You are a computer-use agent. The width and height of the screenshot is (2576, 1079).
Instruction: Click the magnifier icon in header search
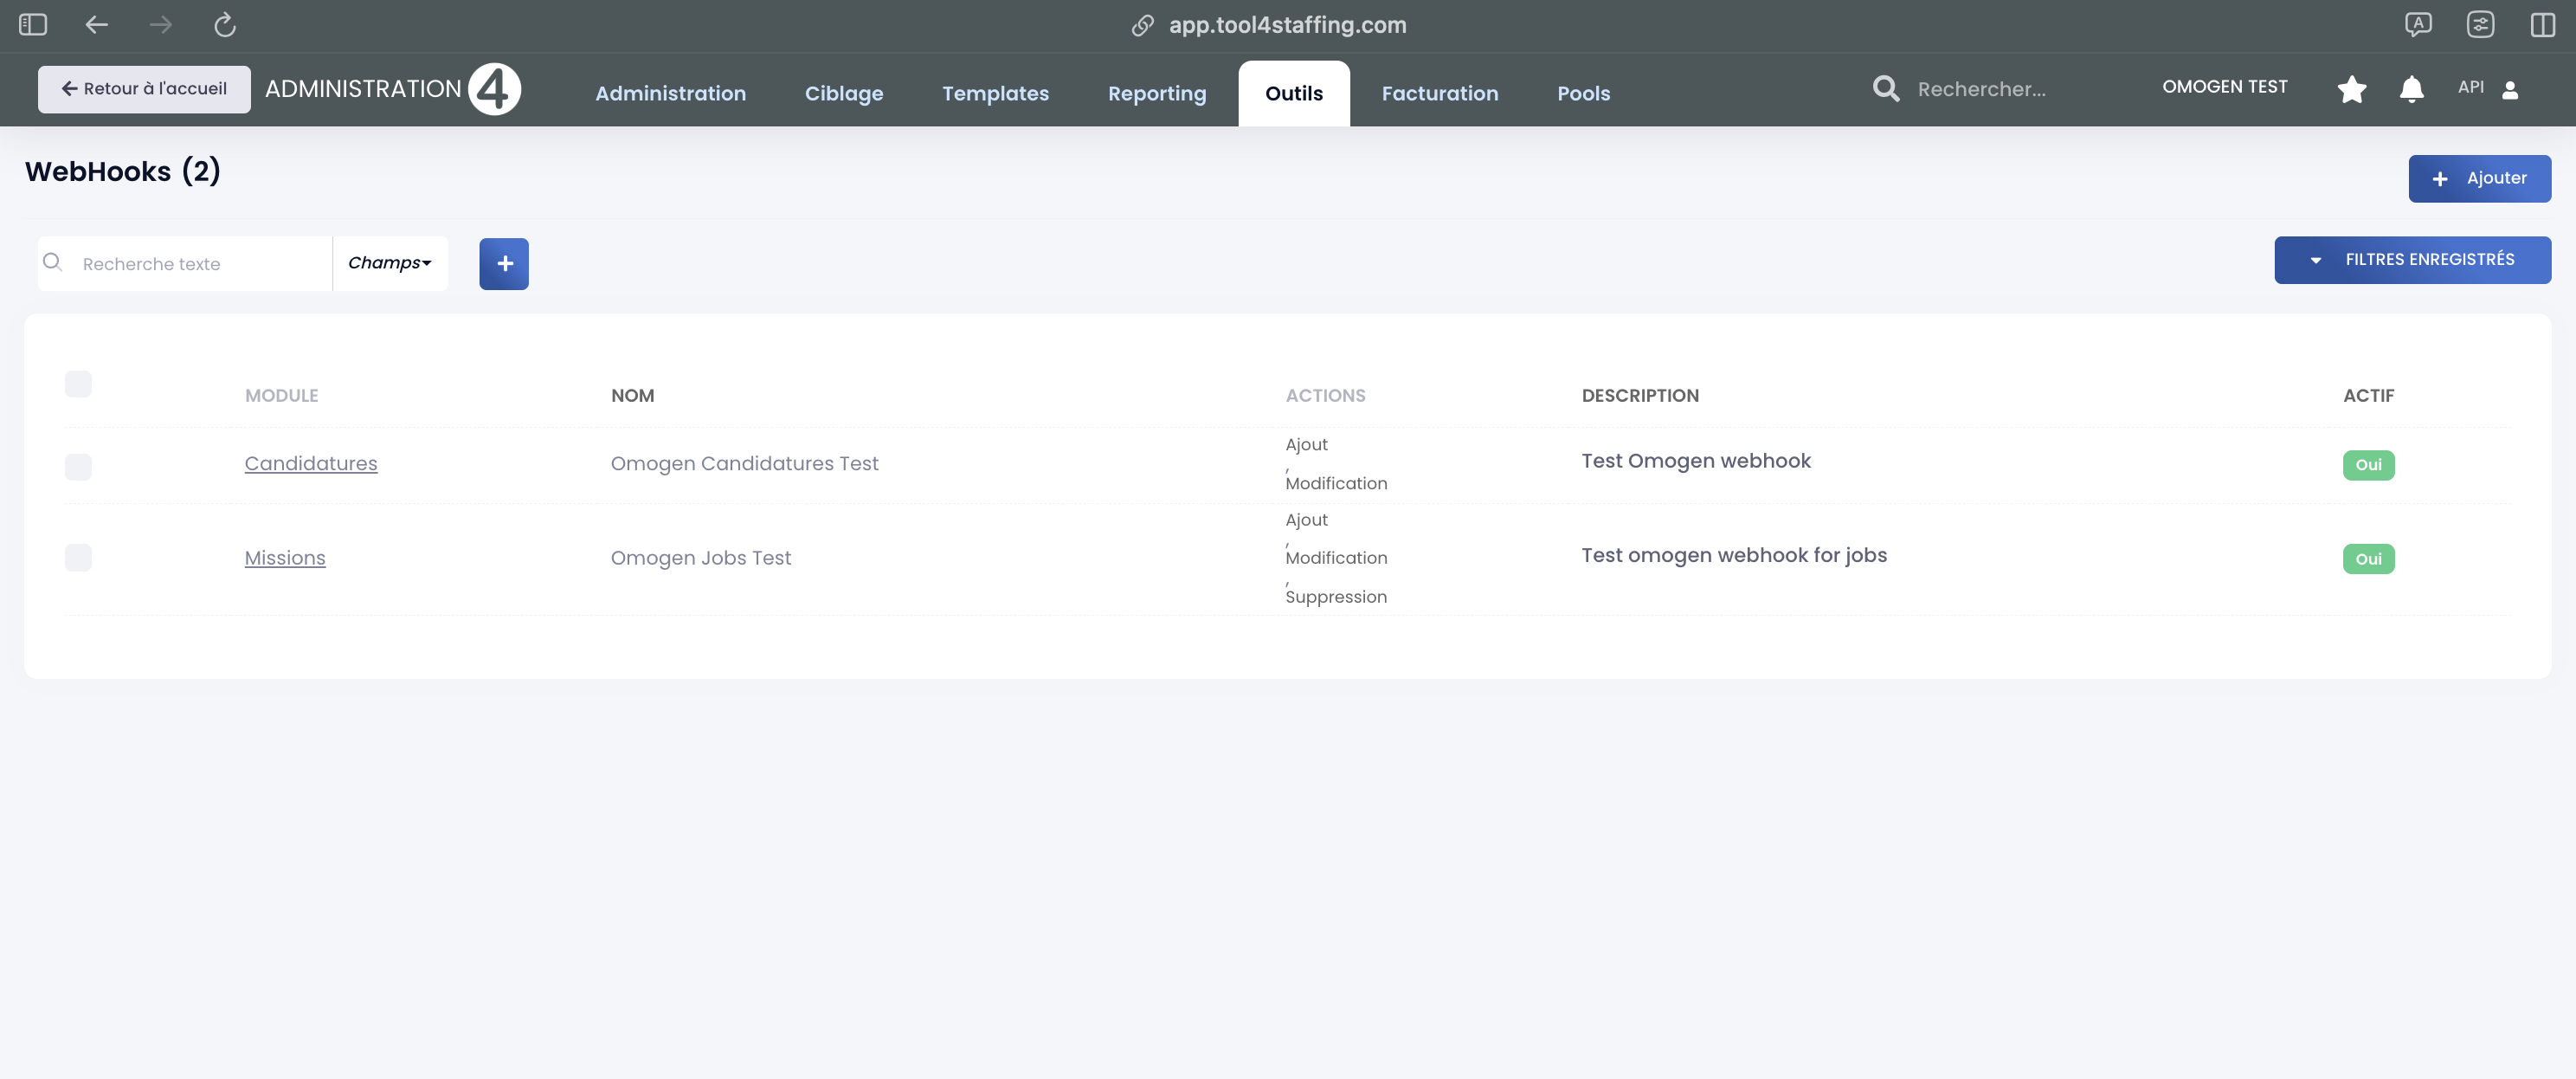point(1886,89)
